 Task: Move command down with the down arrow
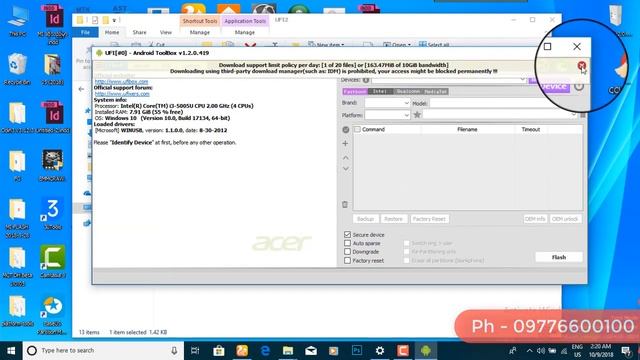(345, 169)
